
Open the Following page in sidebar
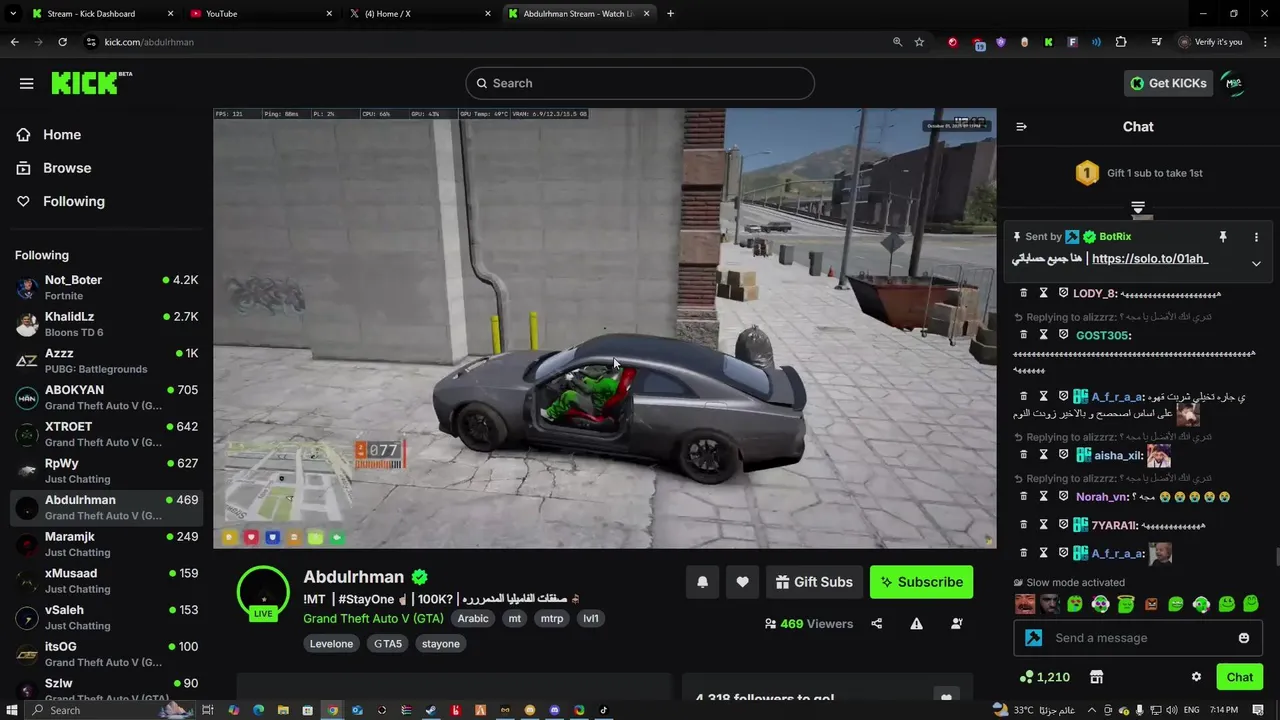tap(73, 201)
